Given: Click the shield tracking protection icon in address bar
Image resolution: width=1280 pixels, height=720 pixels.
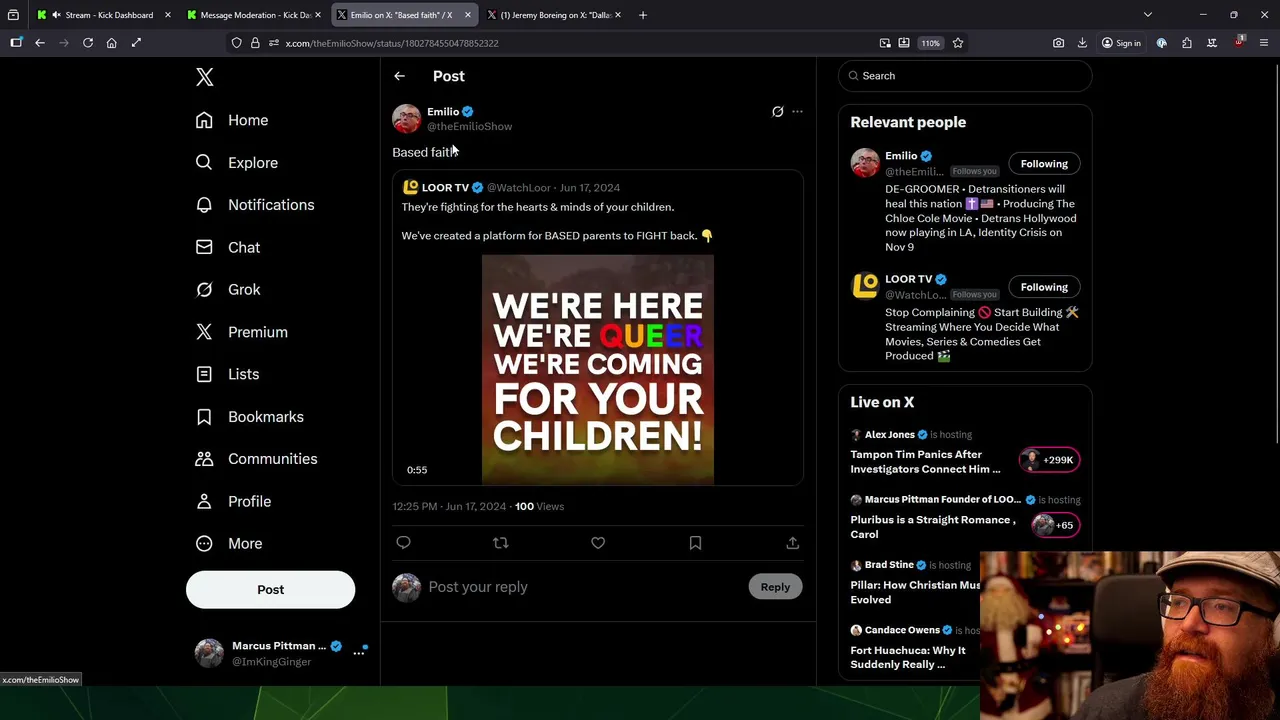Looking at the screenshot, I should (237, 43).
